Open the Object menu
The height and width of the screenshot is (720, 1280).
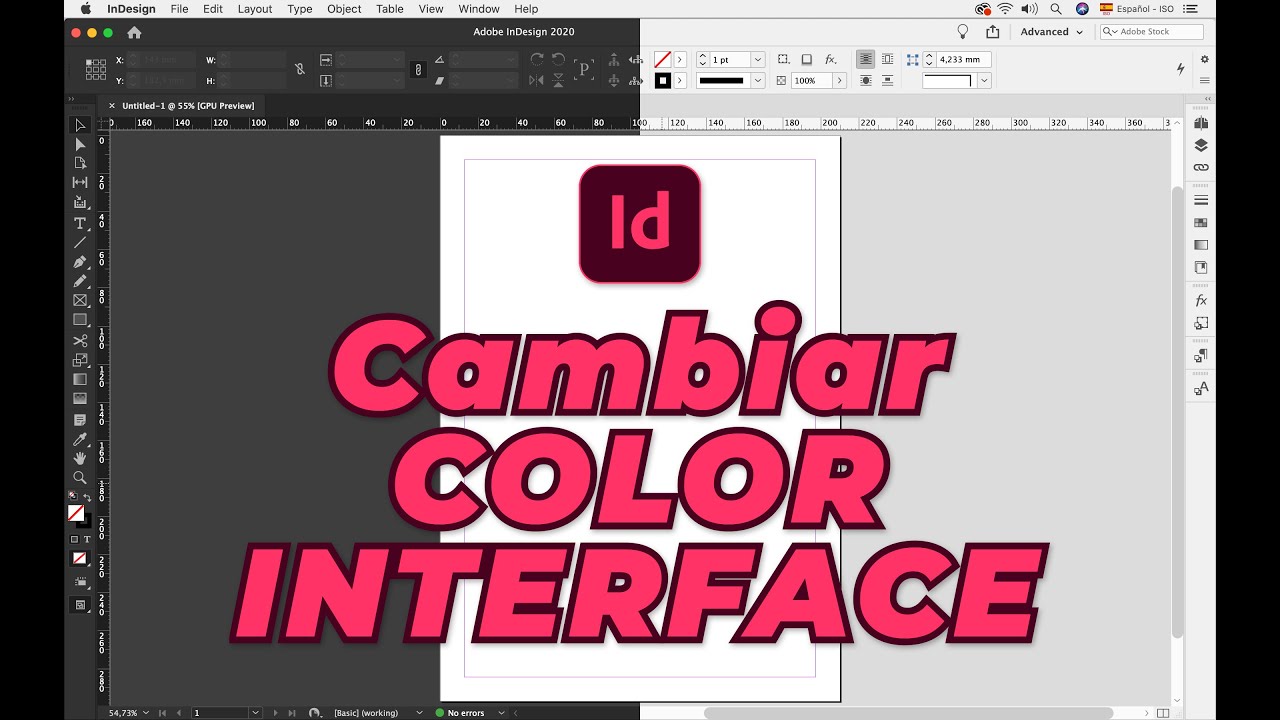(344, 9)
